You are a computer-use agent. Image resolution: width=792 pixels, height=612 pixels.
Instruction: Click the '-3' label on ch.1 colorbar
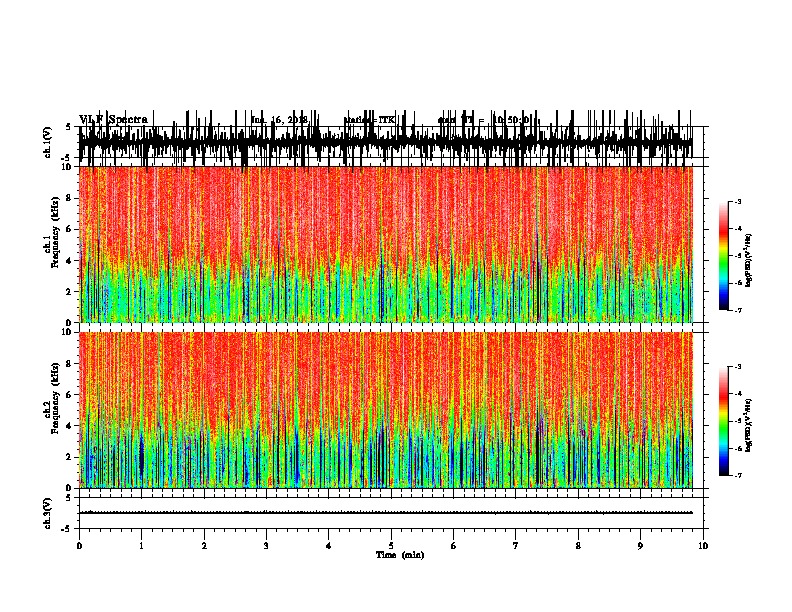737,202
